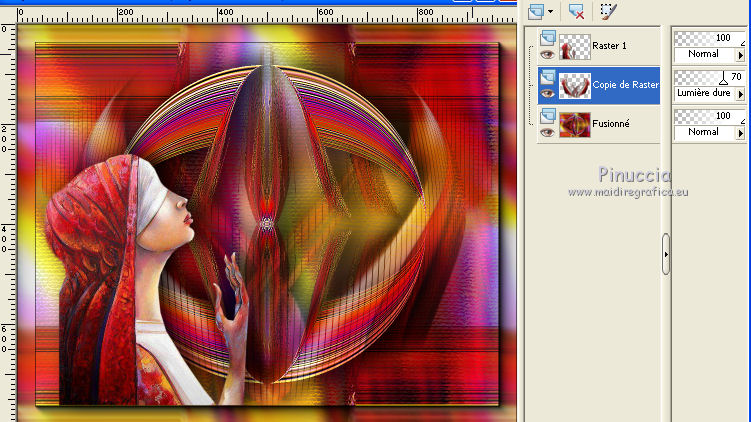Select the Copie de Raster layer name
This screenshot has height=422, width=751.
[x=626, y=85]
